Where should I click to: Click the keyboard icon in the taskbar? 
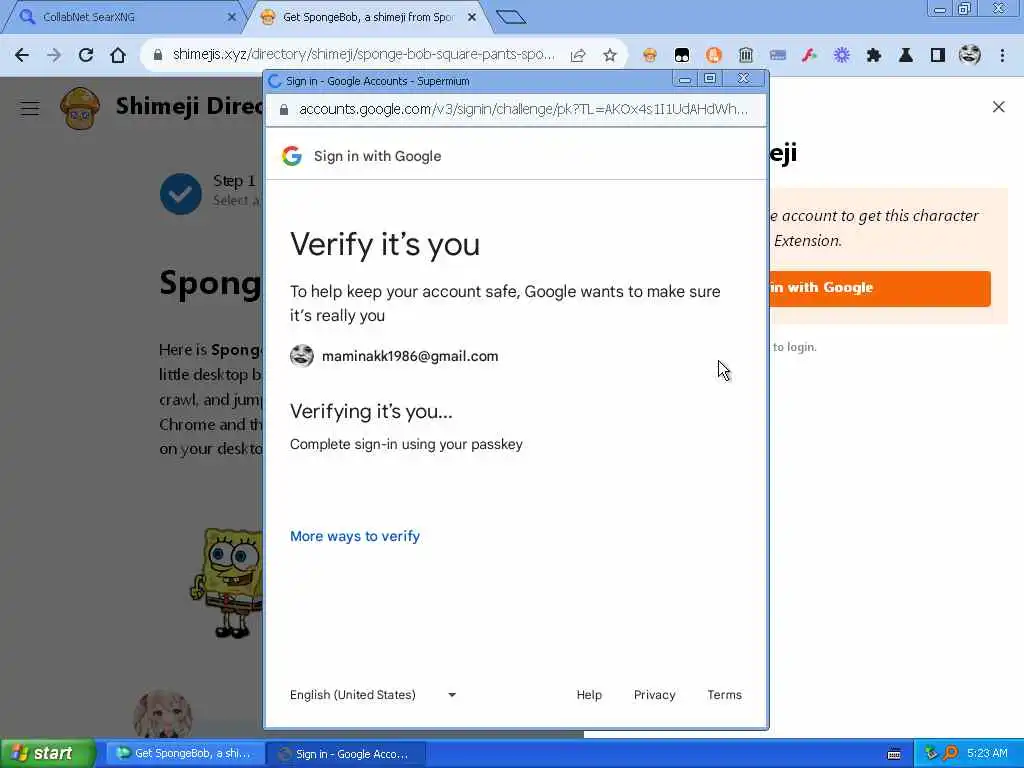894,754
